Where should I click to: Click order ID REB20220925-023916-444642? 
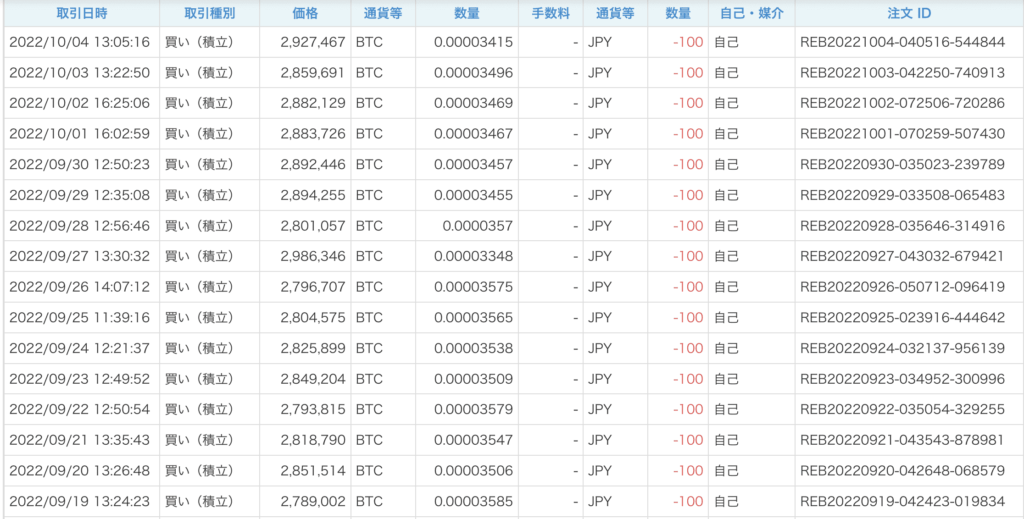coord(903,317)
